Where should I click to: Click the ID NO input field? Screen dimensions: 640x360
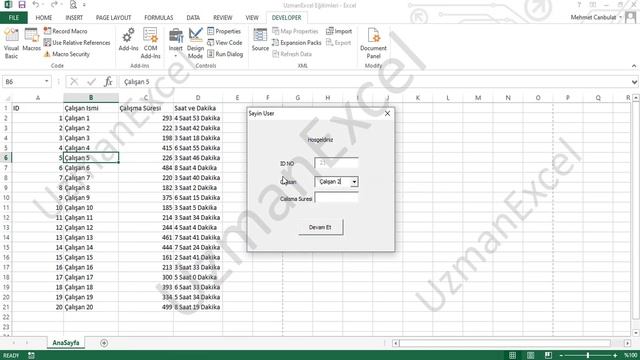pyautogui.click(x=337, y=163)
